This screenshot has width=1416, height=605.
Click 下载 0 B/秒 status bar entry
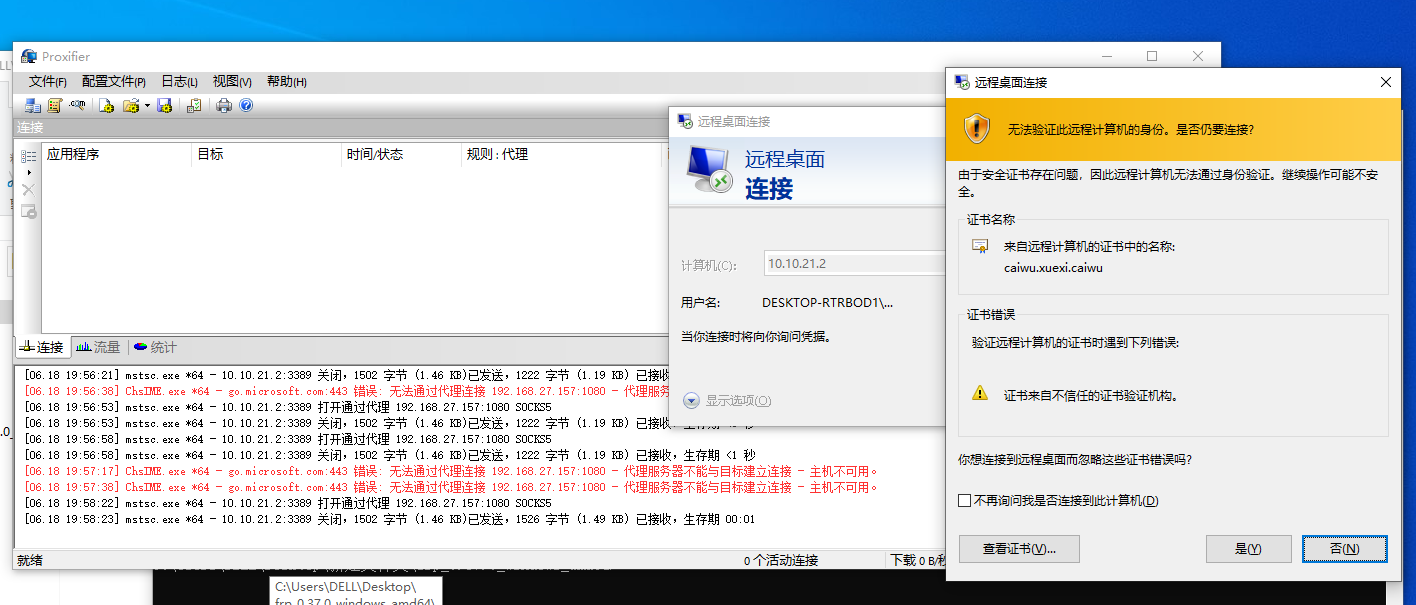[x=917, y=560]
